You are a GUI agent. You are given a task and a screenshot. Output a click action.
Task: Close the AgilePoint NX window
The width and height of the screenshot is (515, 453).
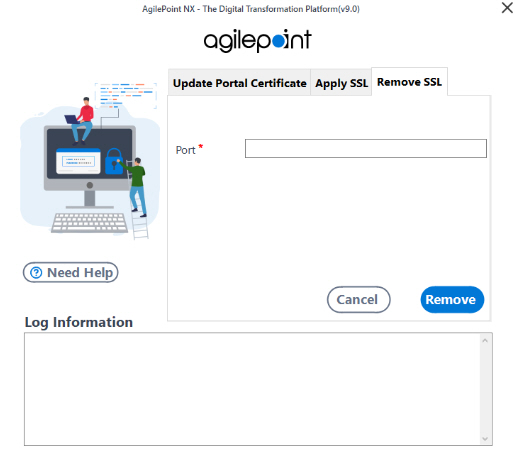tap(507, 8)
